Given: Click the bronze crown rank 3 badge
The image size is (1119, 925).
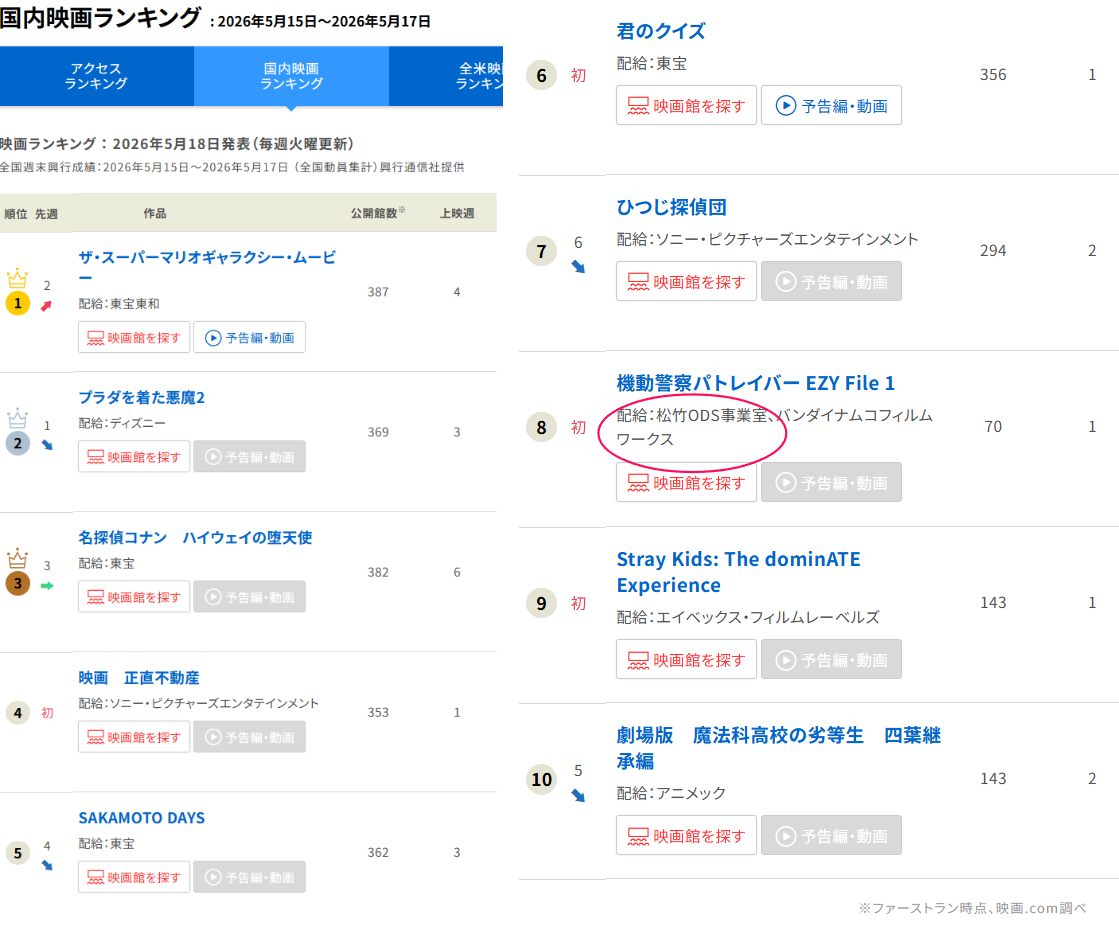Looking at the screenshot, I should [x=17, y=573].
